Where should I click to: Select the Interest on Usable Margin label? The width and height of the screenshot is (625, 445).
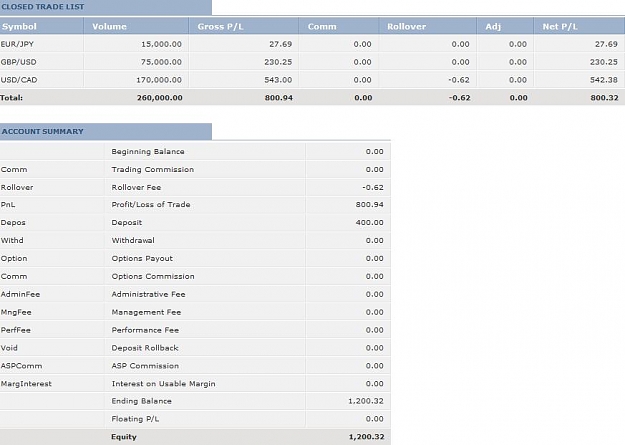[163, 384]
